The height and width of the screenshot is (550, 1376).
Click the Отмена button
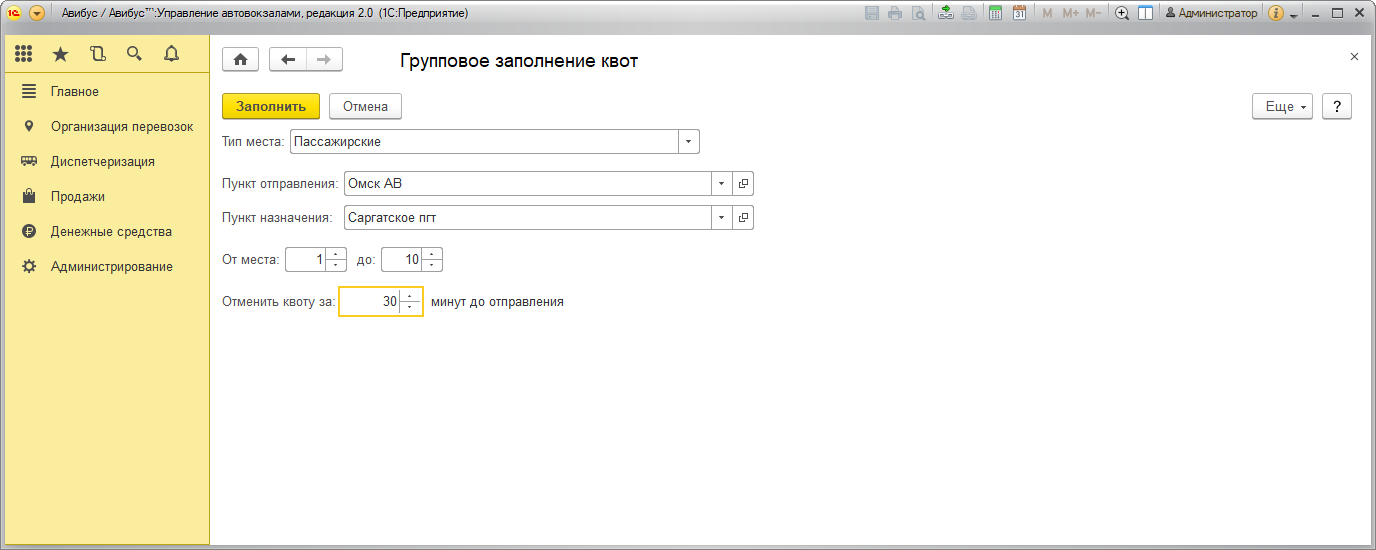(x=365, y=107)
